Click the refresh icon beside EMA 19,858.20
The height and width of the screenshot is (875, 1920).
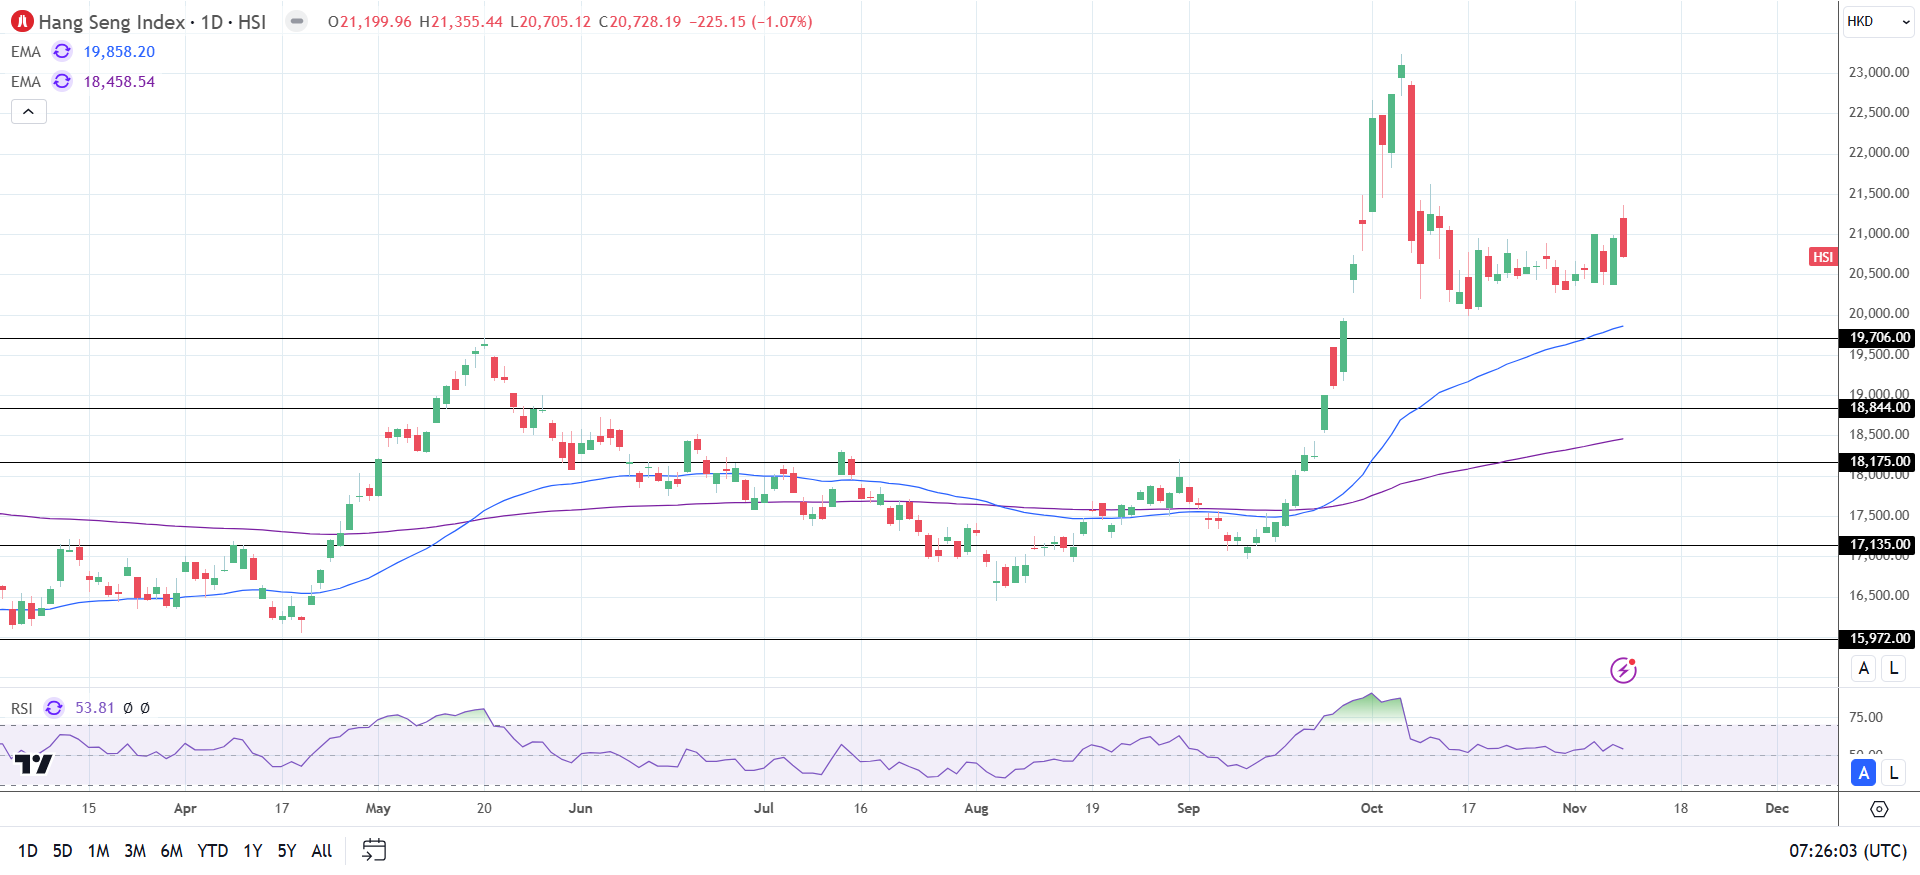click(x=62, y=51)
